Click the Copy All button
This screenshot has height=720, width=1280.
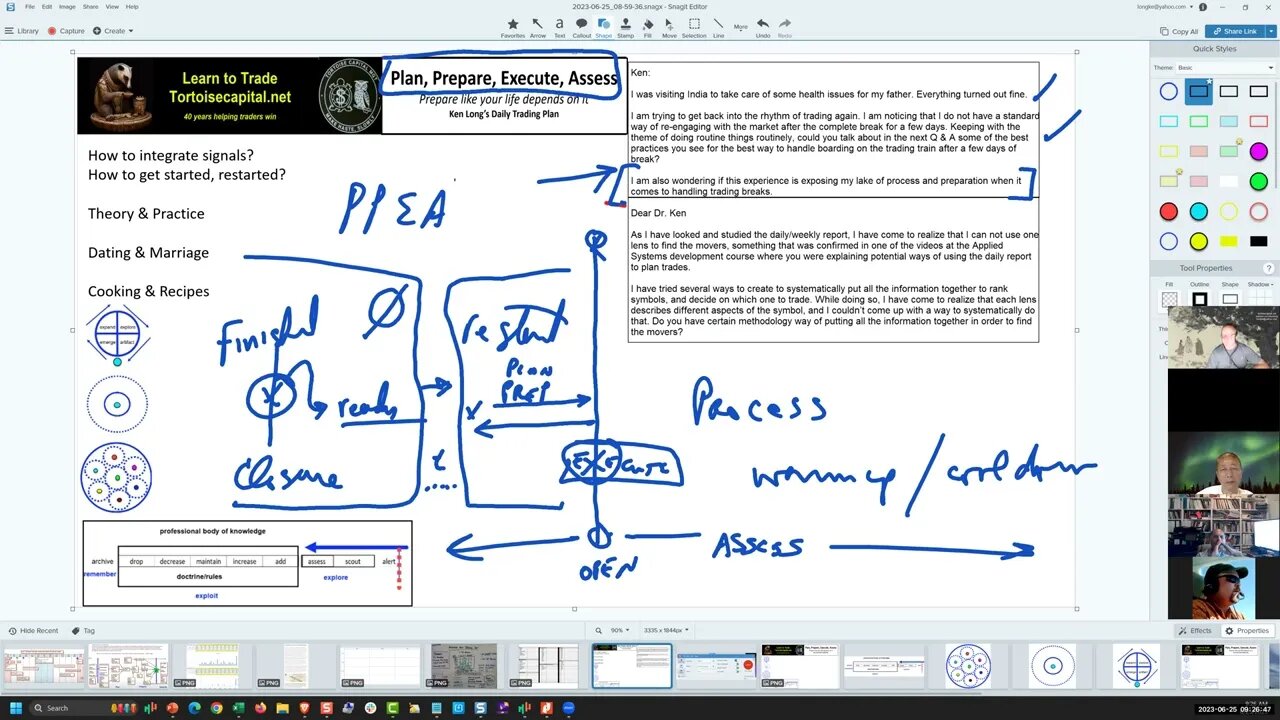[1179, 31]
